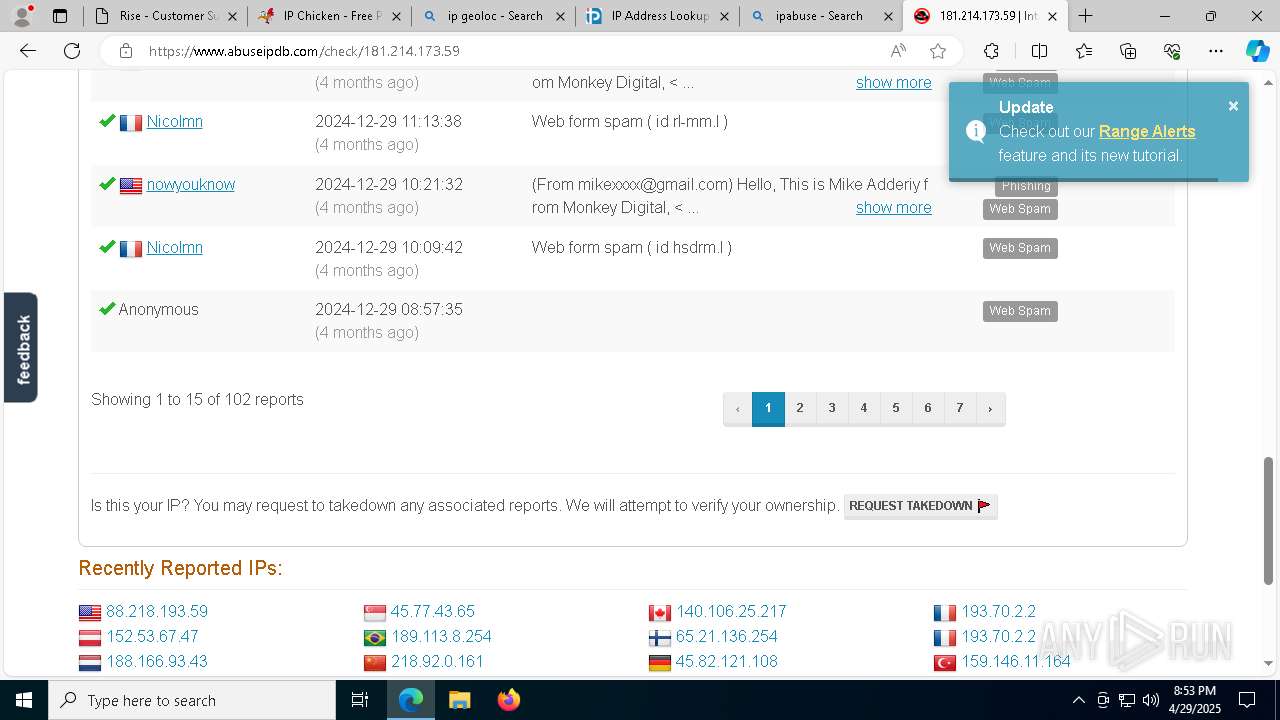Open Nicolmn reporter from 11:13:38 report
The image size is (1280, 720).
coord(174,121)
